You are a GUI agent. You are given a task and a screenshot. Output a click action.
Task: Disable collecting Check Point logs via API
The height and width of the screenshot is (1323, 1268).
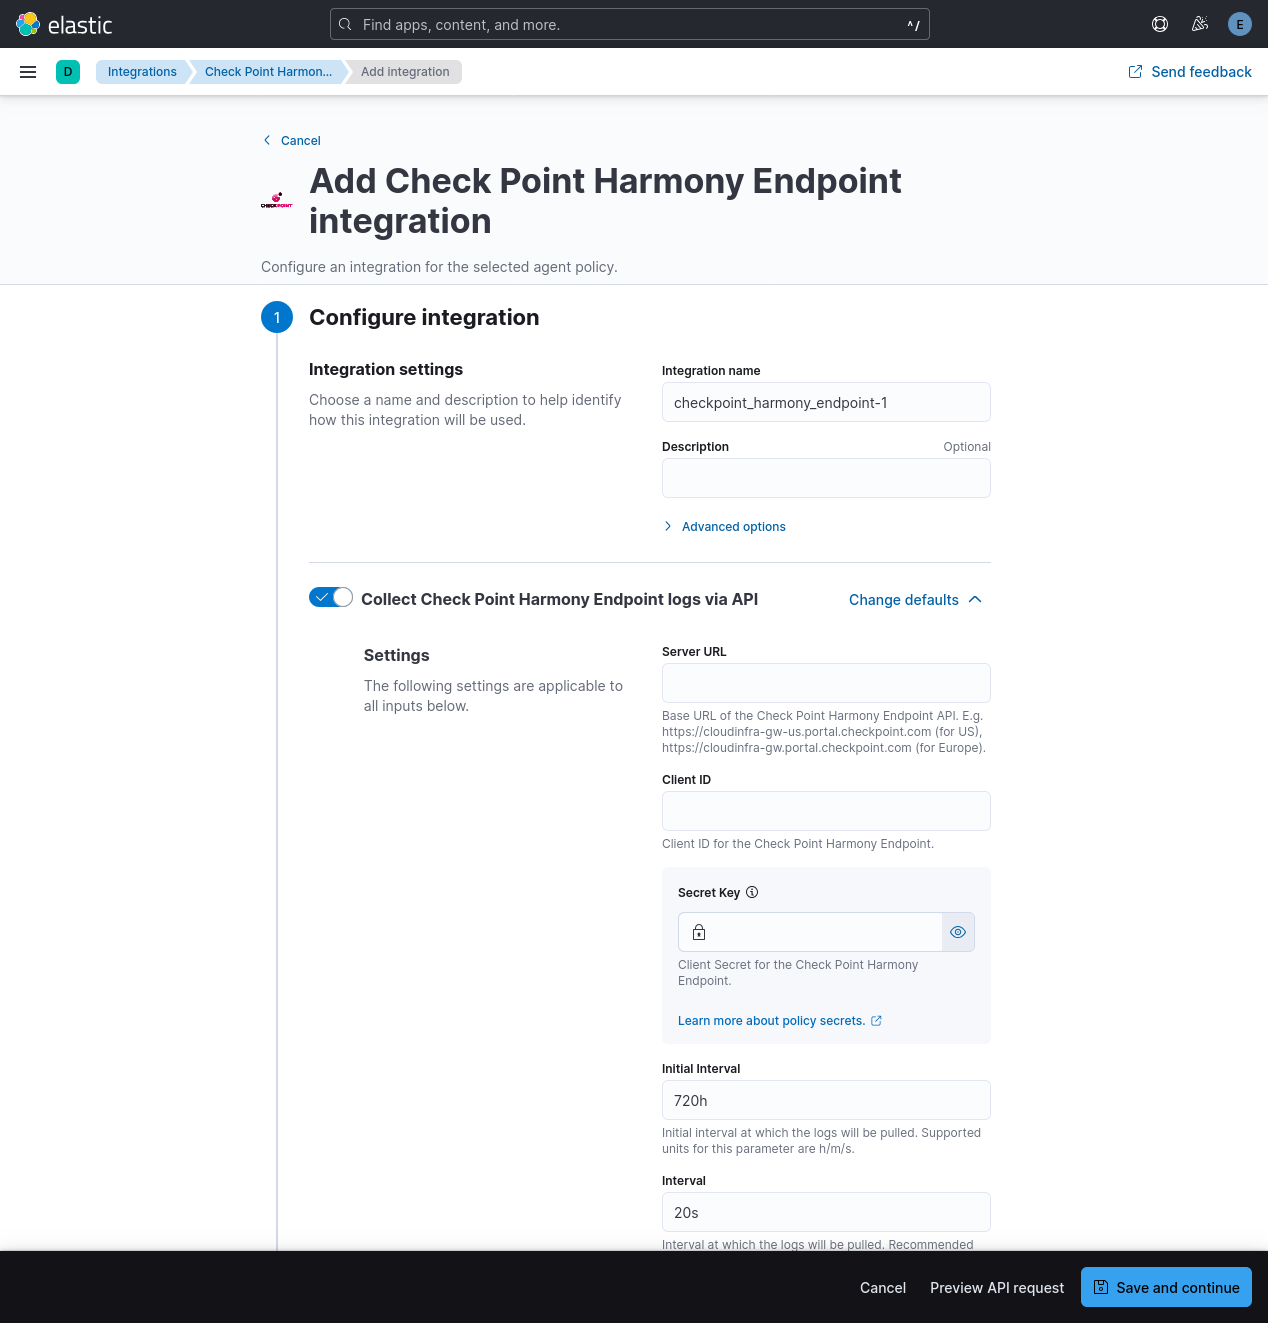(330, 596)
